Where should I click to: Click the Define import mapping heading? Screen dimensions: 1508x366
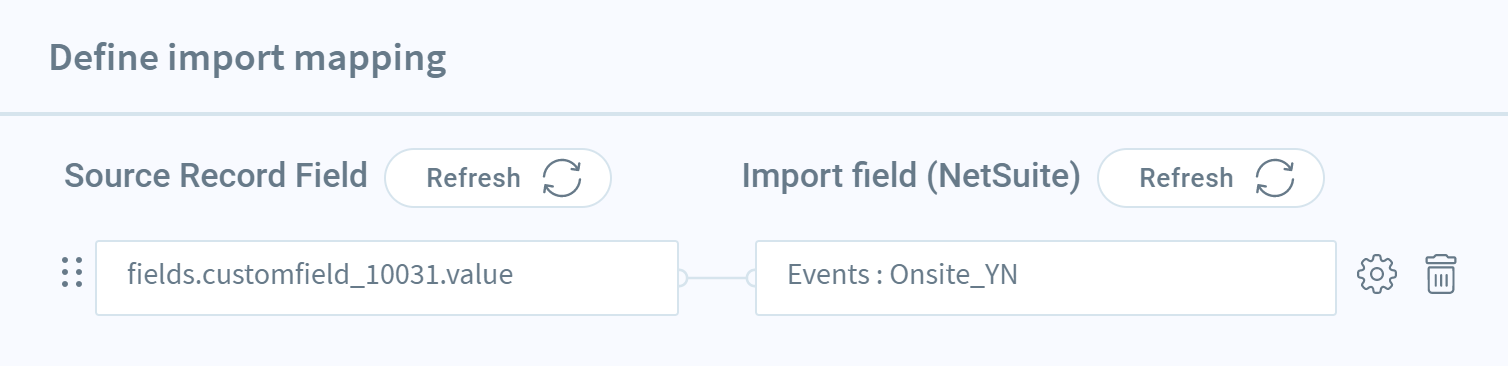[247, 58]
